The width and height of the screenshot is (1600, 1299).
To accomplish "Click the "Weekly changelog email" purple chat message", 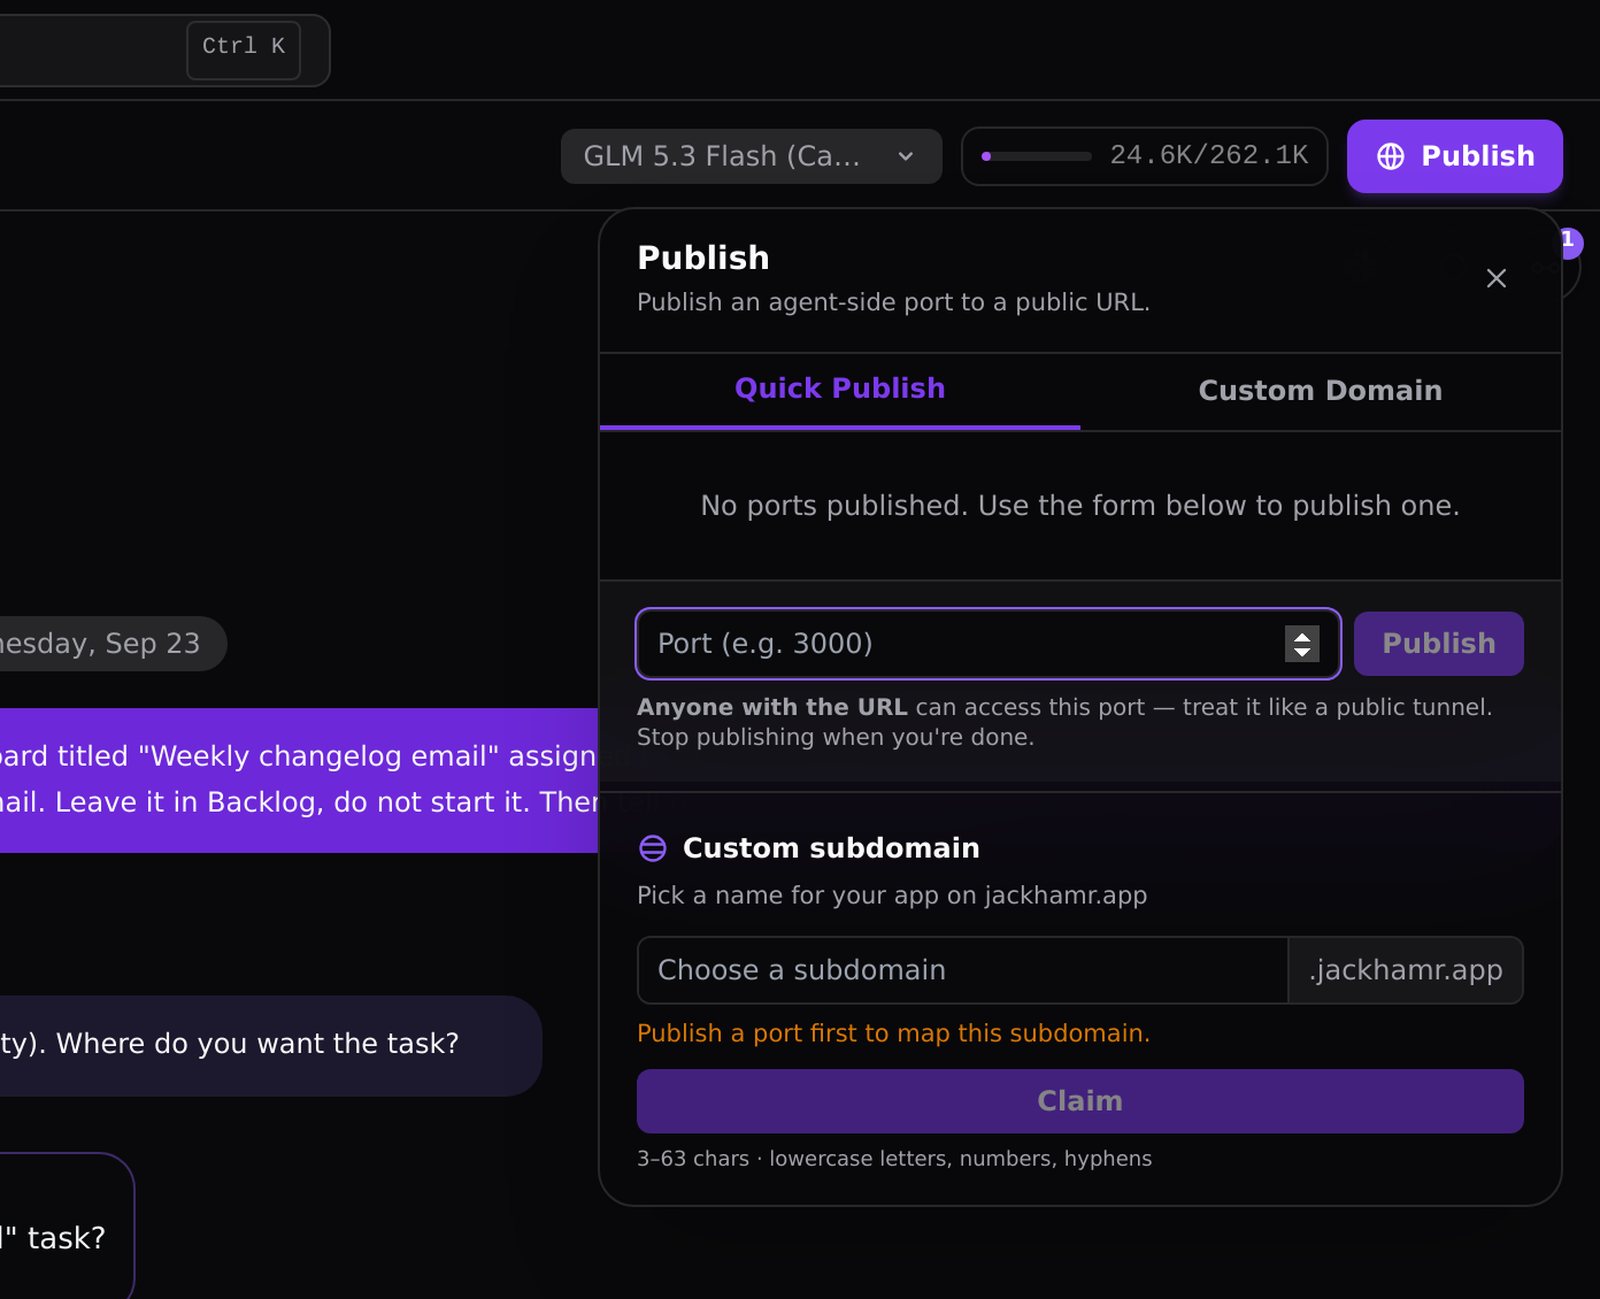I will click(299, 780).
